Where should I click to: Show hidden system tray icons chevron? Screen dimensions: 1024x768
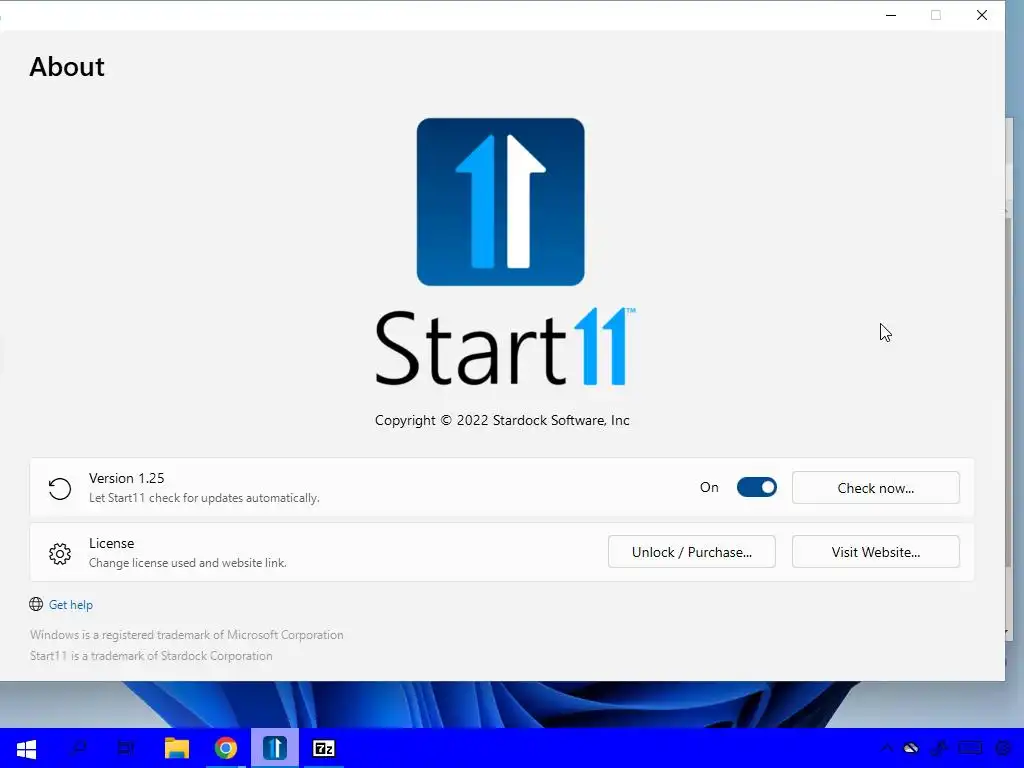(886, 748)
